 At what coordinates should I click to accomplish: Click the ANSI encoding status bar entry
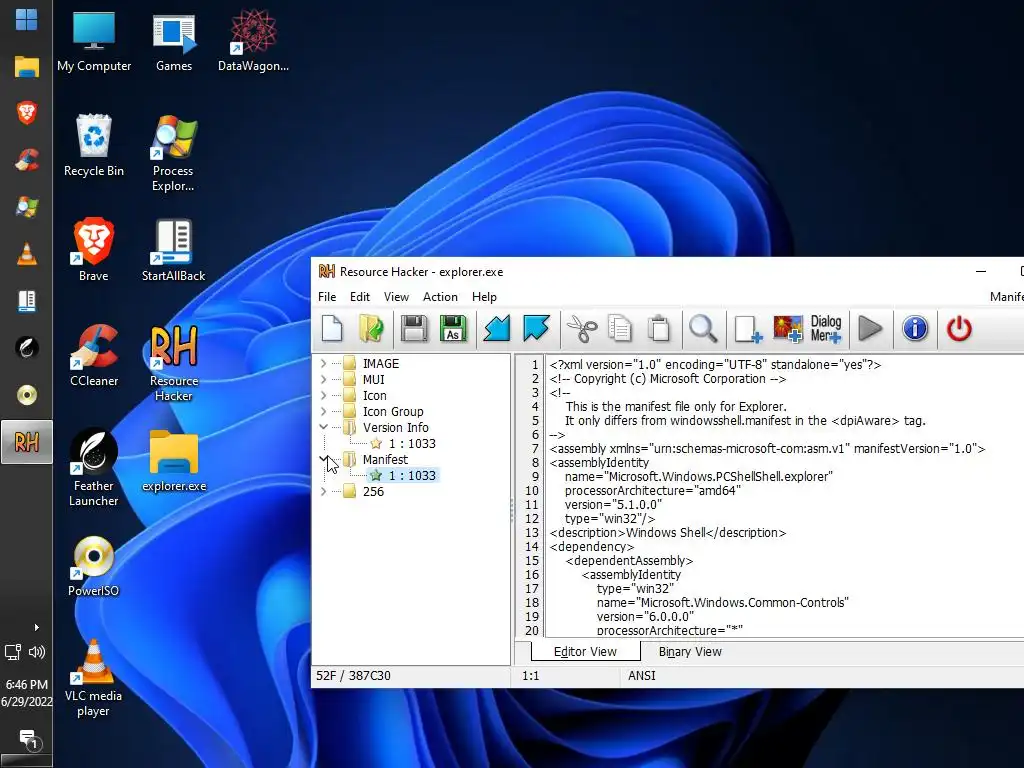click(x=641, y=675)
